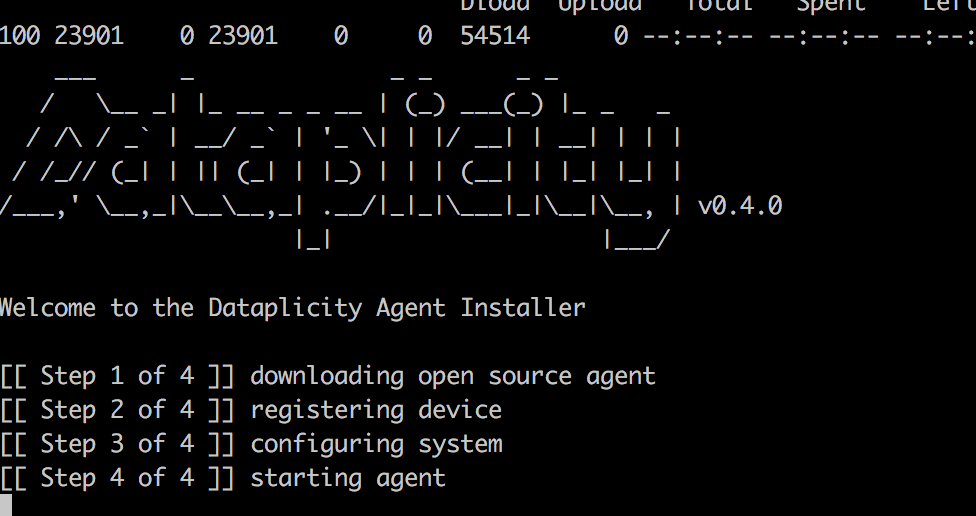
Task: Click the "[[ Step 4 of 4 ]]" marker
Action: pyautogui.click(x=117, y=478)
